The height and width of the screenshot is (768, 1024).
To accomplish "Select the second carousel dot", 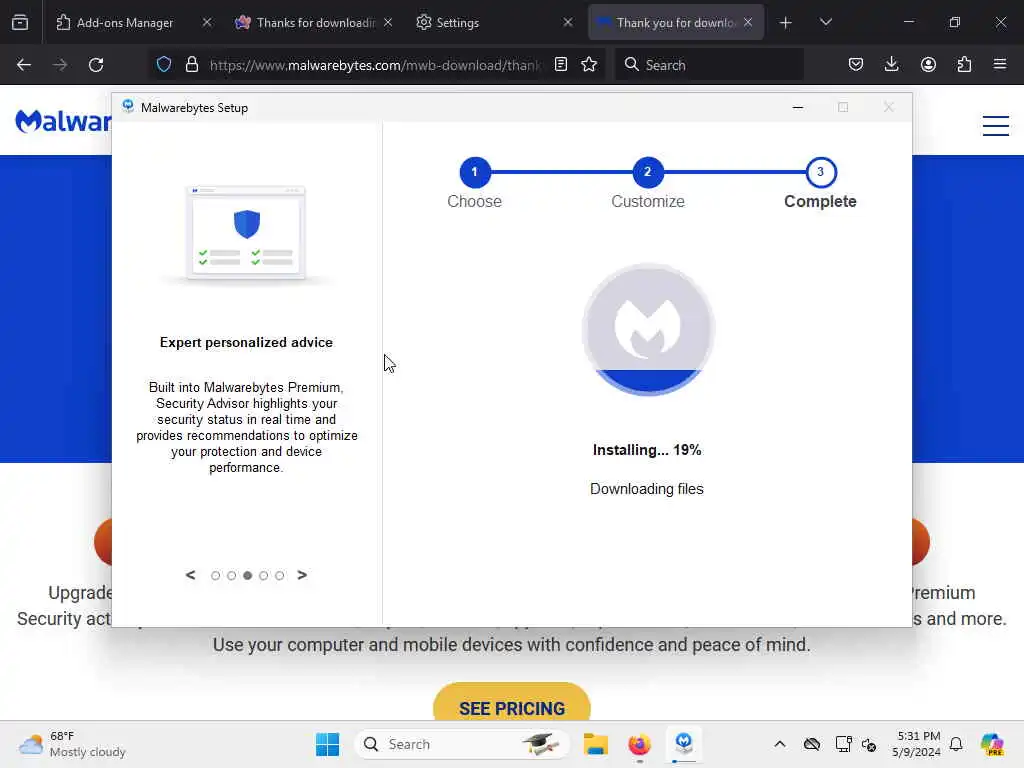I will 231,575.
